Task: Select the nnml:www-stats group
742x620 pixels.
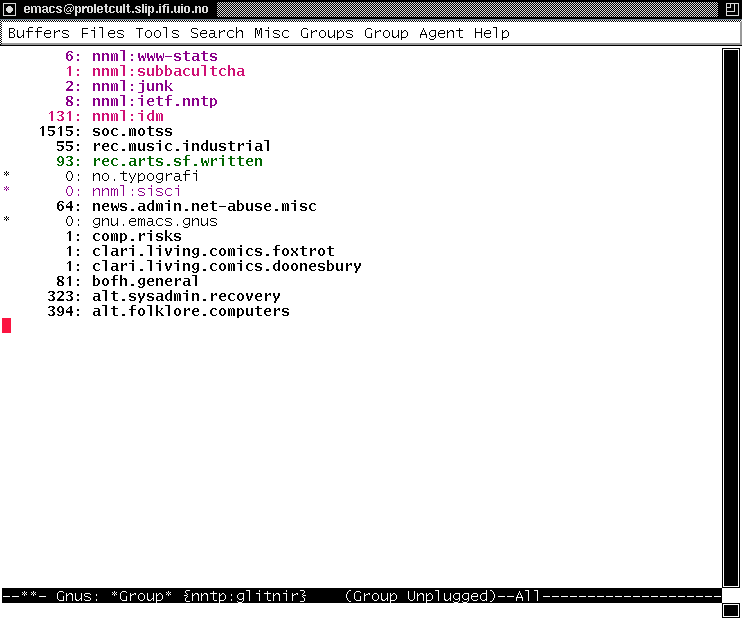Action: pos(155,56)
